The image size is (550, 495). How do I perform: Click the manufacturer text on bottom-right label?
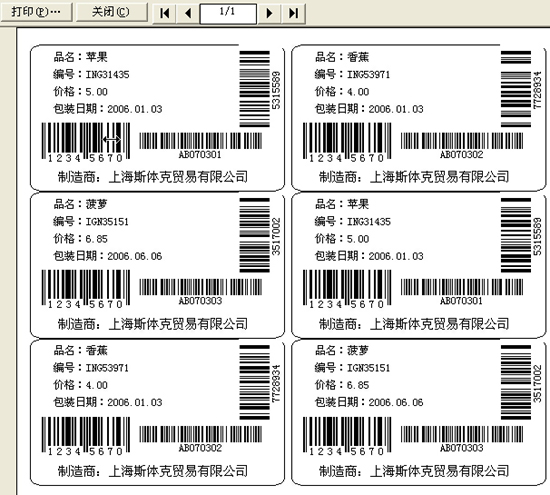(414, 470)
